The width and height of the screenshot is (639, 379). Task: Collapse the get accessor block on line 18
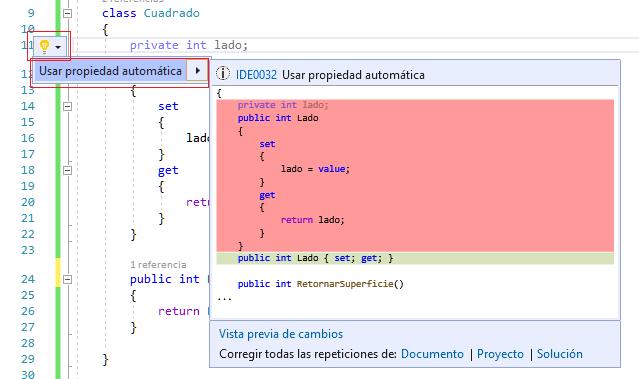(x=68, y=170)
